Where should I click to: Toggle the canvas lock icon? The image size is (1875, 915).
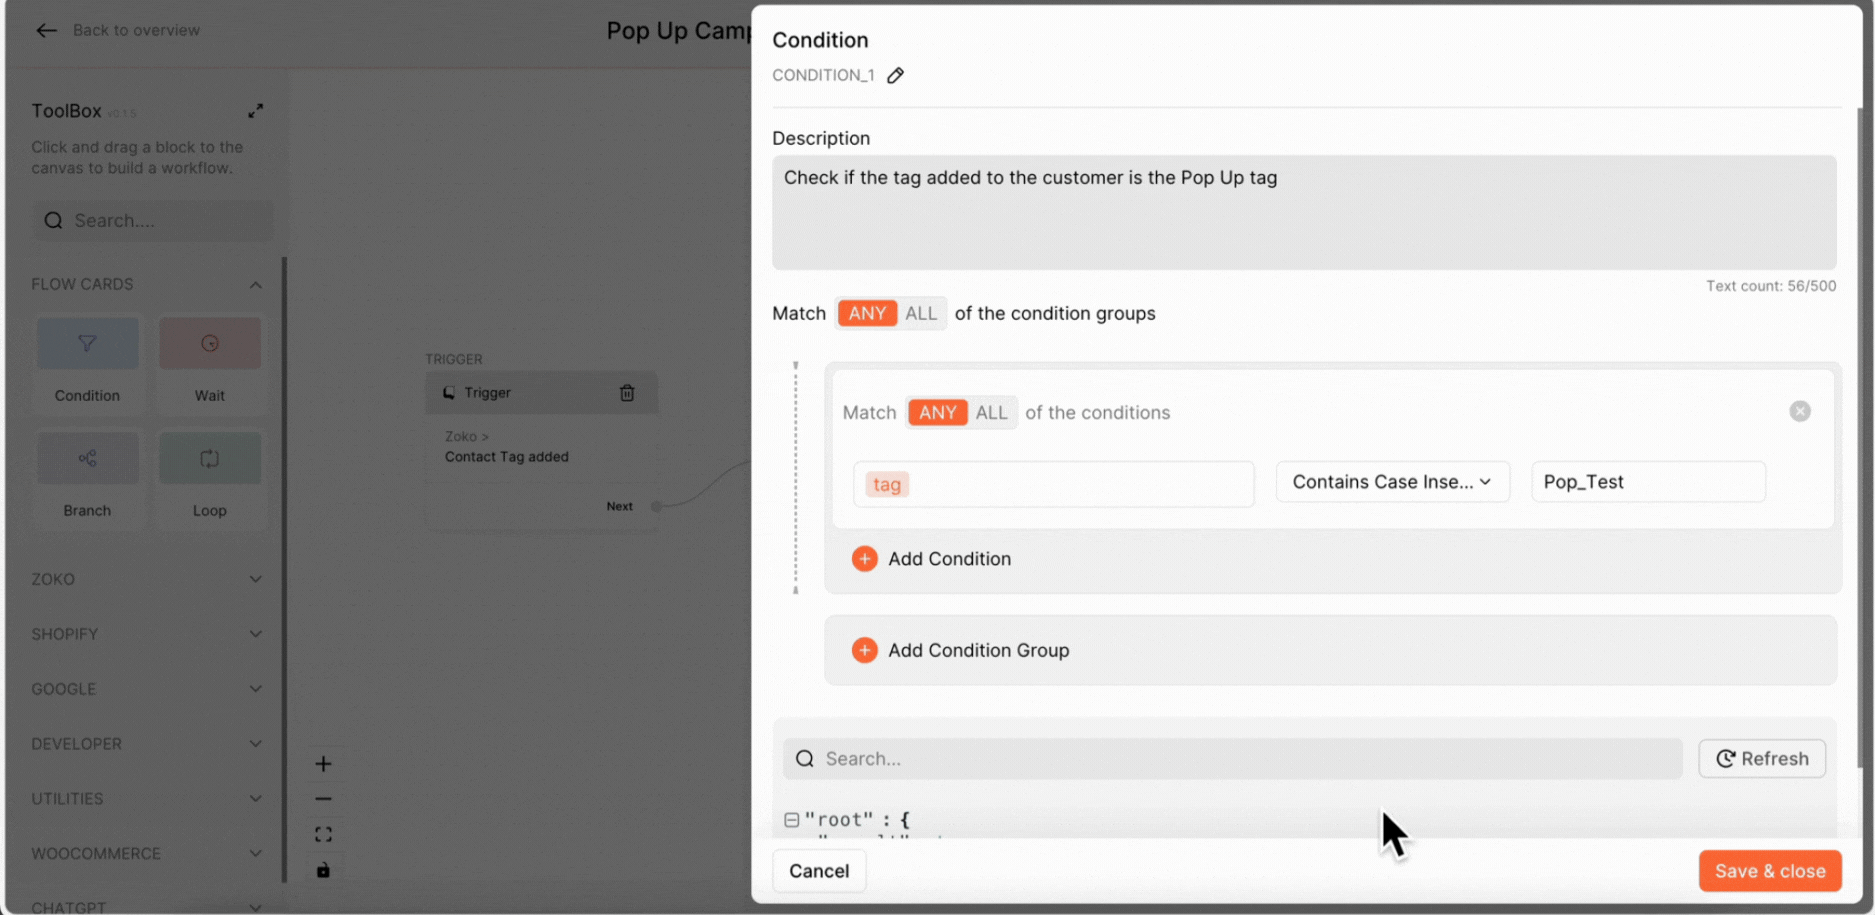[x=323, y=870]
